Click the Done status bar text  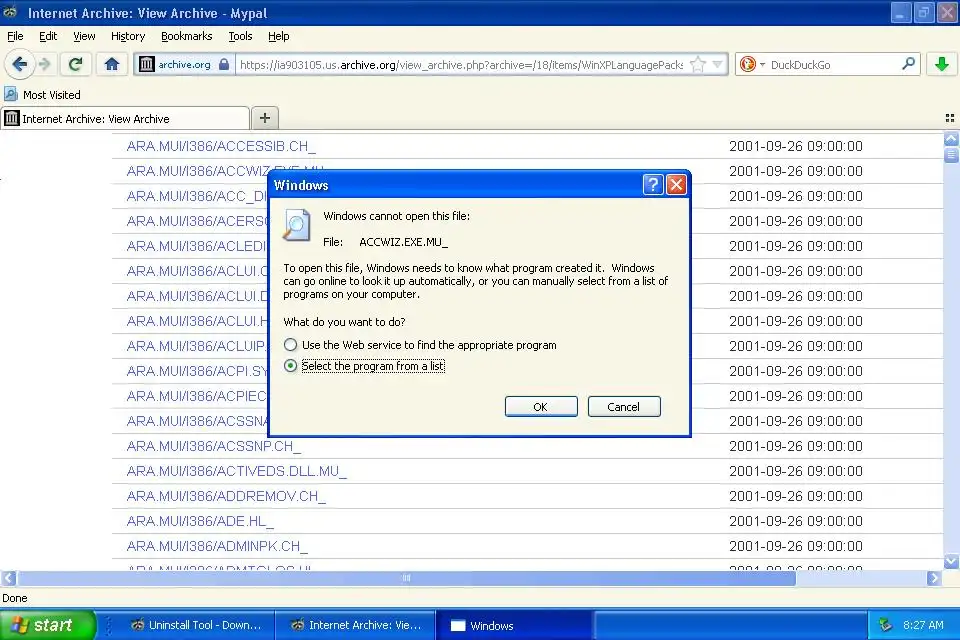click(15, 598)
